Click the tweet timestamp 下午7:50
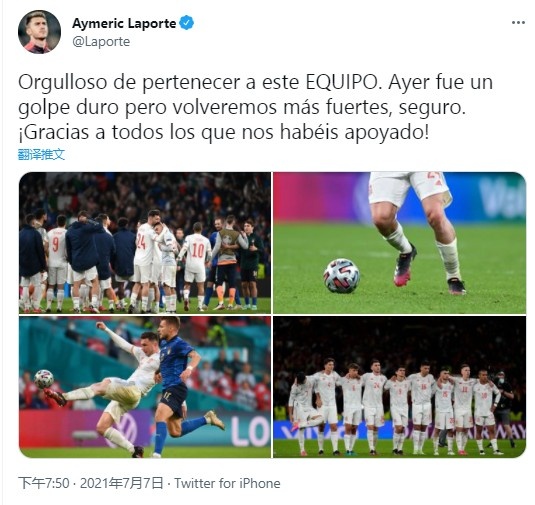535x505 pixels. tap(44, 483)
